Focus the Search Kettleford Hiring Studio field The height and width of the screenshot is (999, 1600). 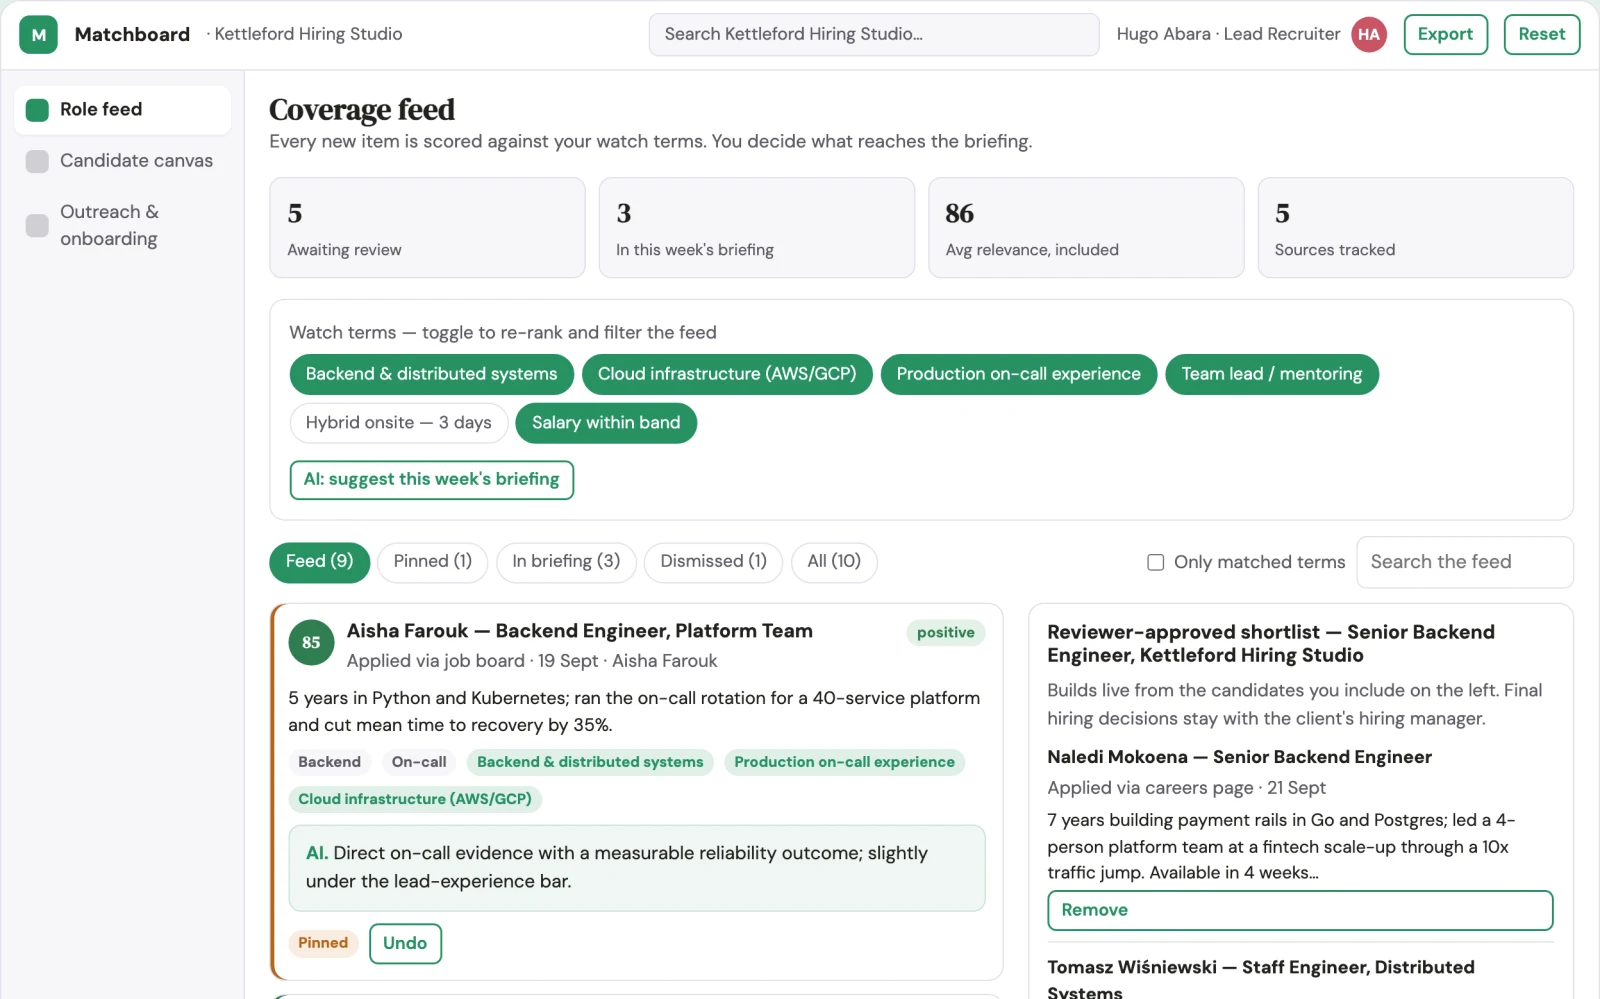coord(874,34)
